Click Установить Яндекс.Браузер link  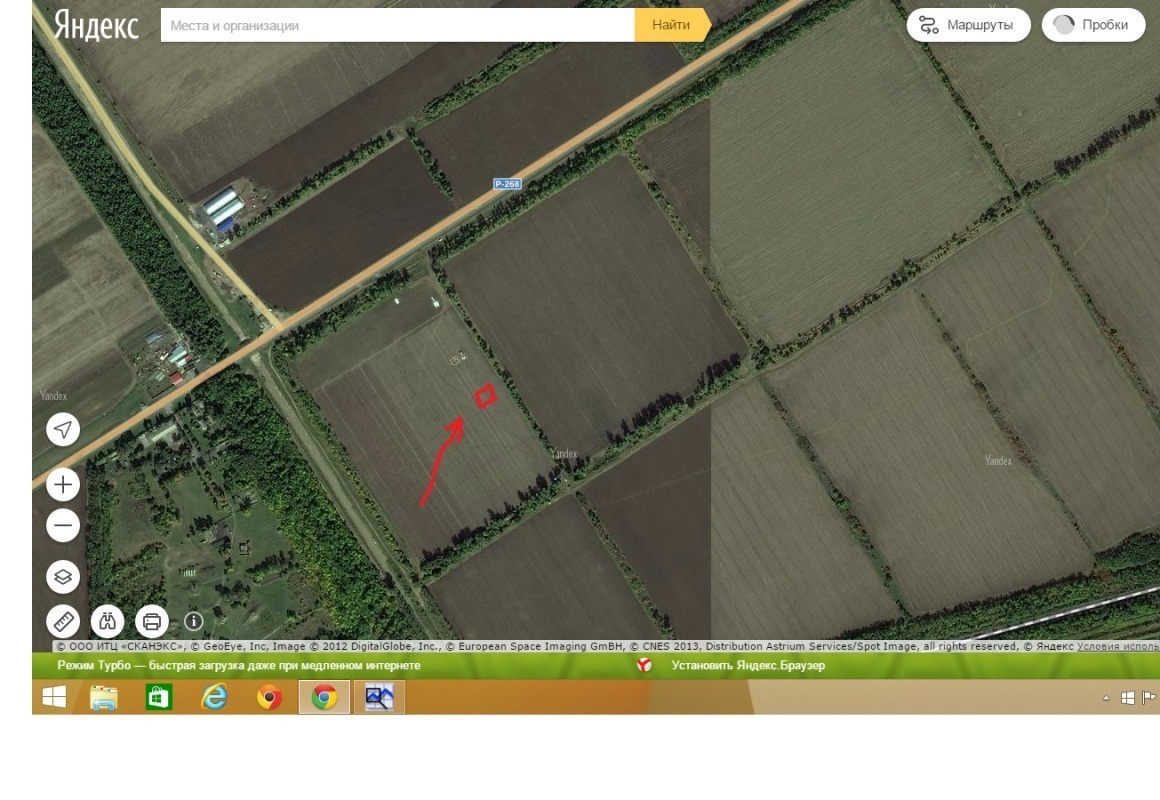click(x=748, y=665)
